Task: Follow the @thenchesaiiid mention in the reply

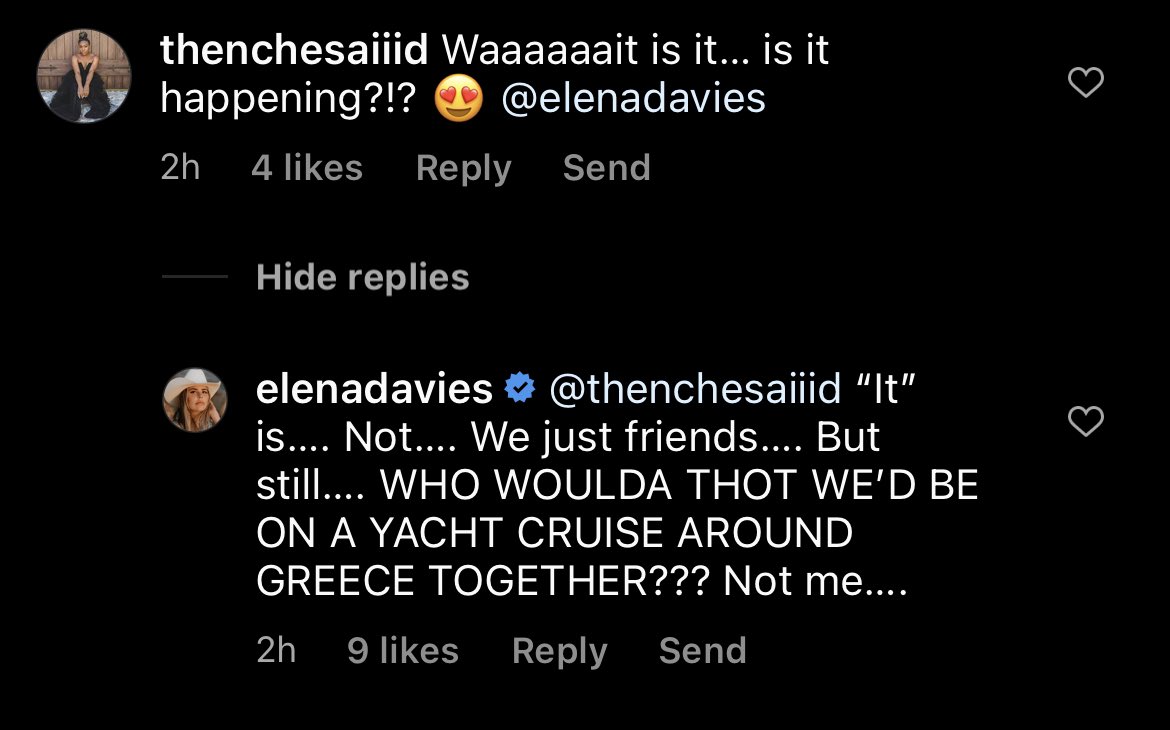Action: click(x=695, y=388)
